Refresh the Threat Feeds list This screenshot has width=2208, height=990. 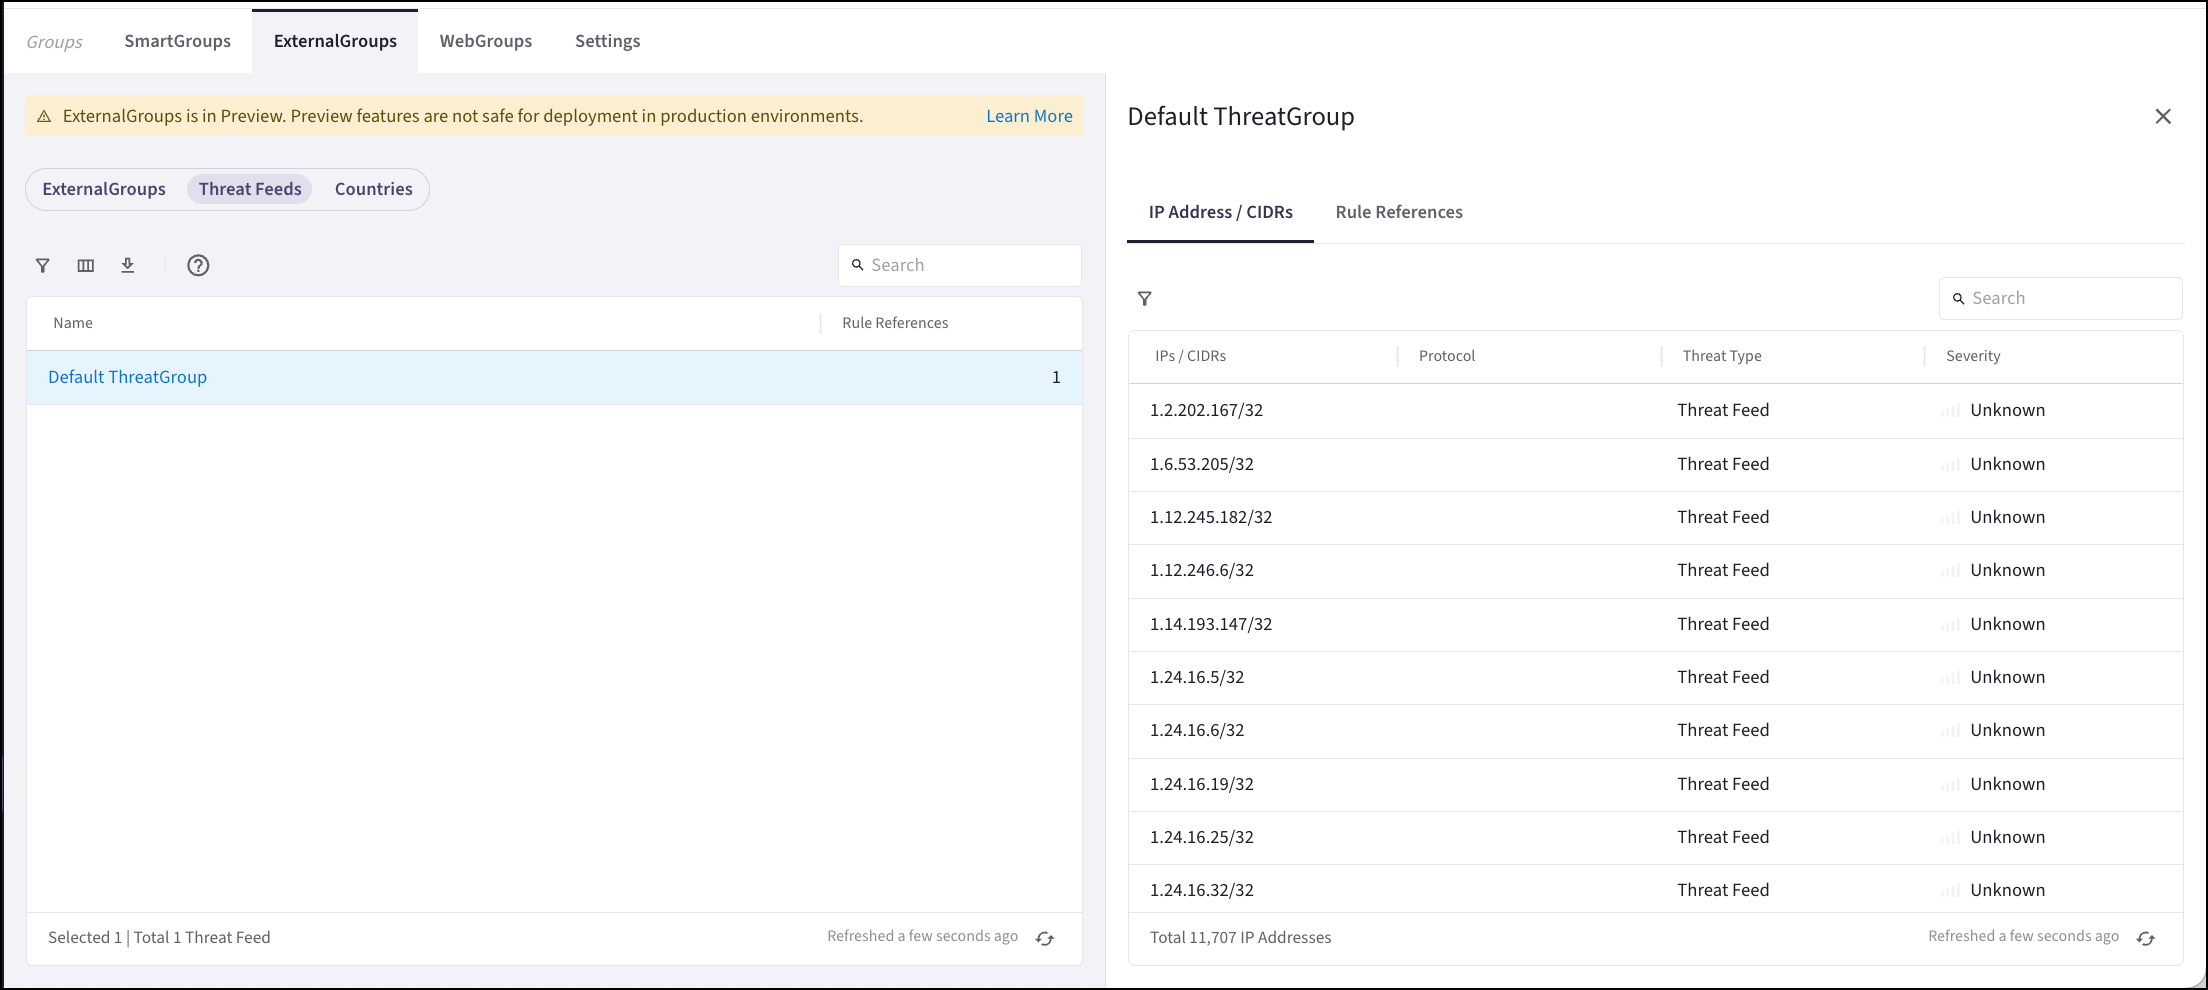point(1044,938)
